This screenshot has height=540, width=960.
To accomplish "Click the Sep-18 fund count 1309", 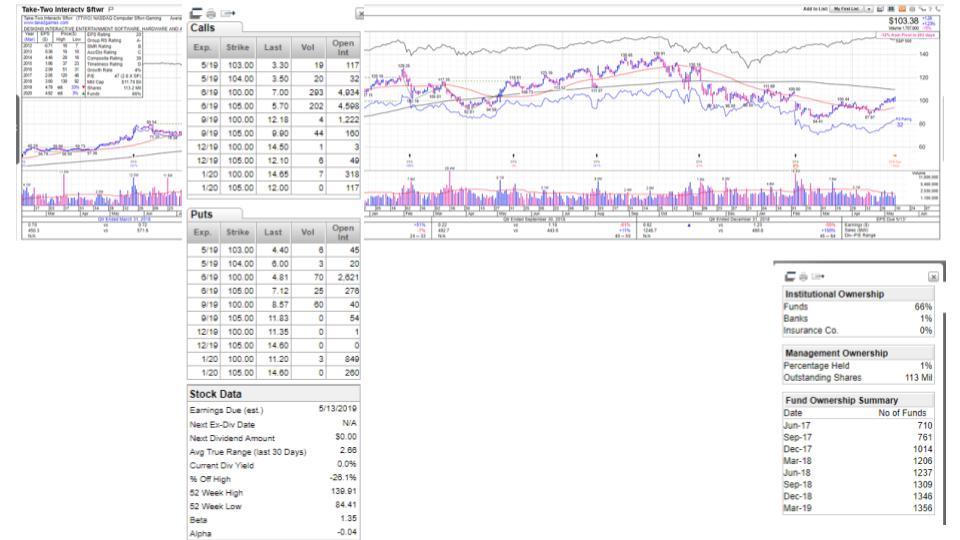I will pyautogui.click(x=923, y=484).
